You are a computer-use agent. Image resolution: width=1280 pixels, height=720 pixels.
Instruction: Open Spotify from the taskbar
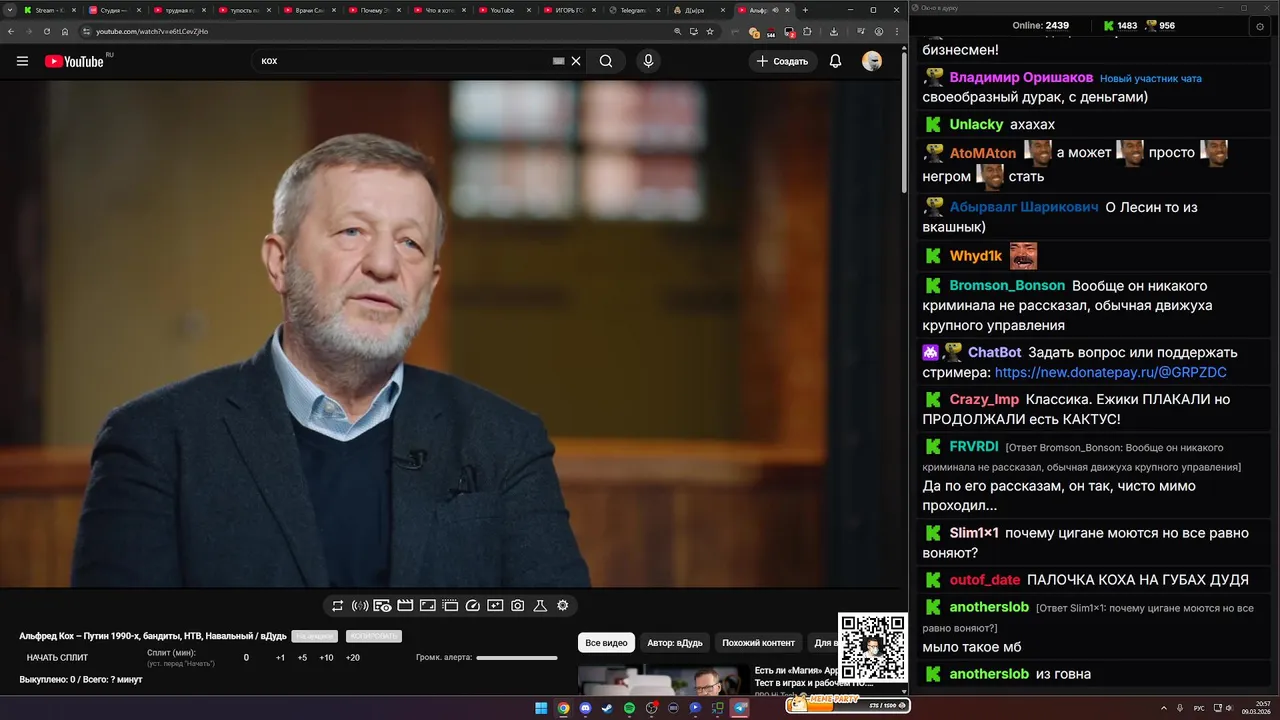pos(629,708)
